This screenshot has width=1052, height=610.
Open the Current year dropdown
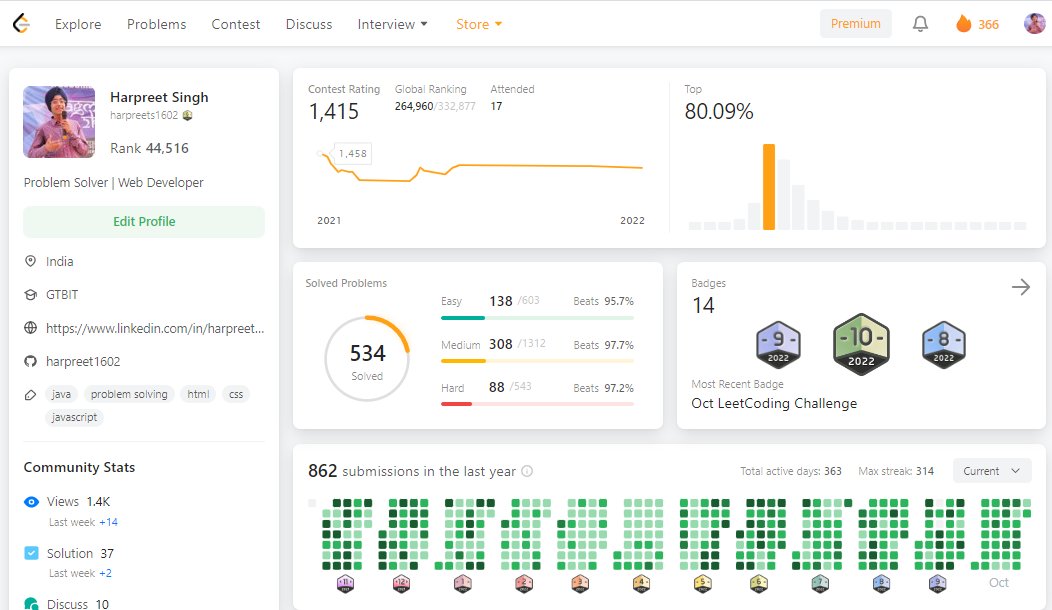point(992,471)
